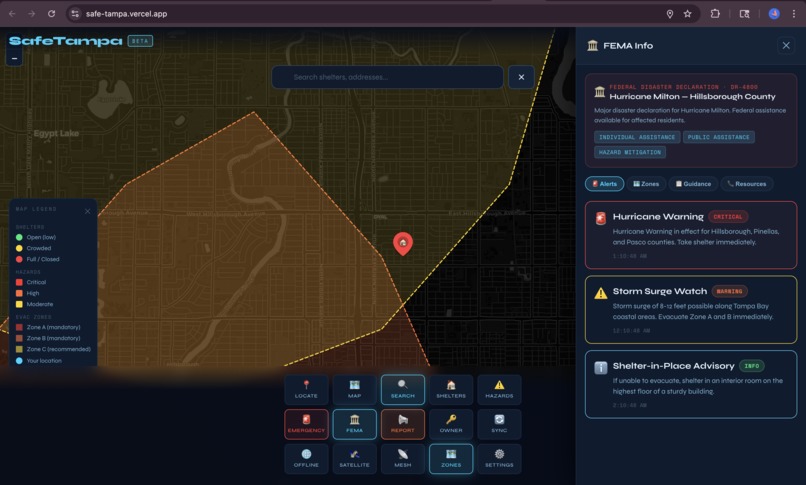Image resolution: width=806 pixels, height=485 pixels.
Task: Click the Public Assistance tag
Action: (x=719, y=137)
